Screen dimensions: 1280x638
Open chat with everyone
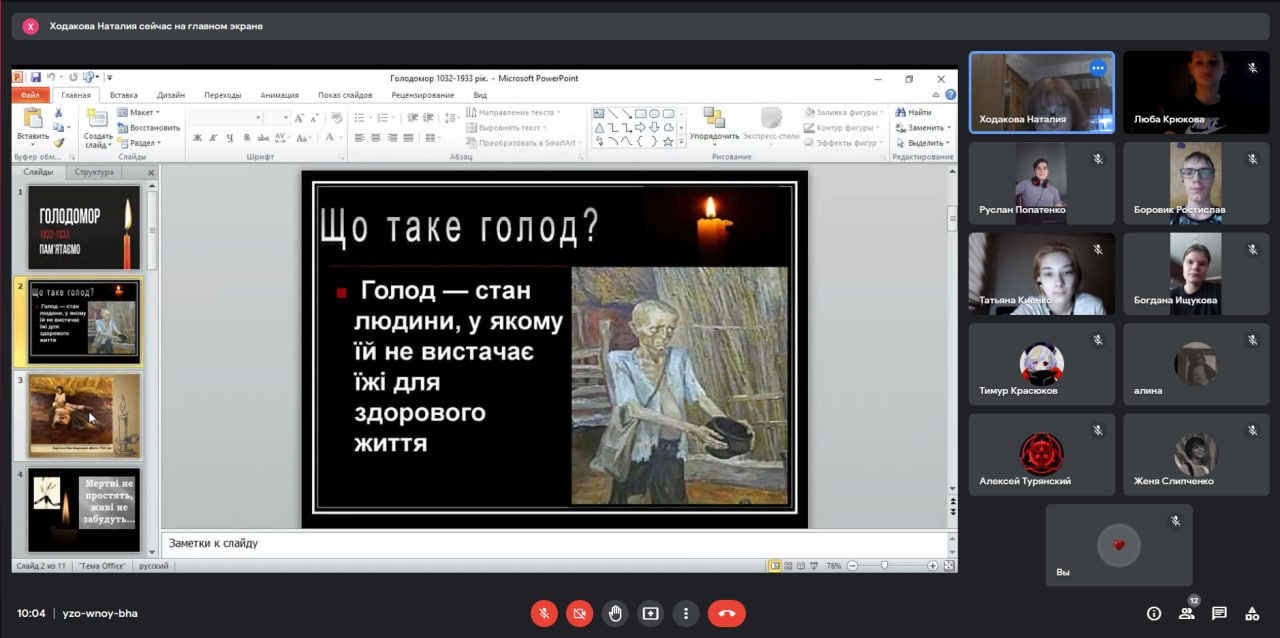point(1219,613)
